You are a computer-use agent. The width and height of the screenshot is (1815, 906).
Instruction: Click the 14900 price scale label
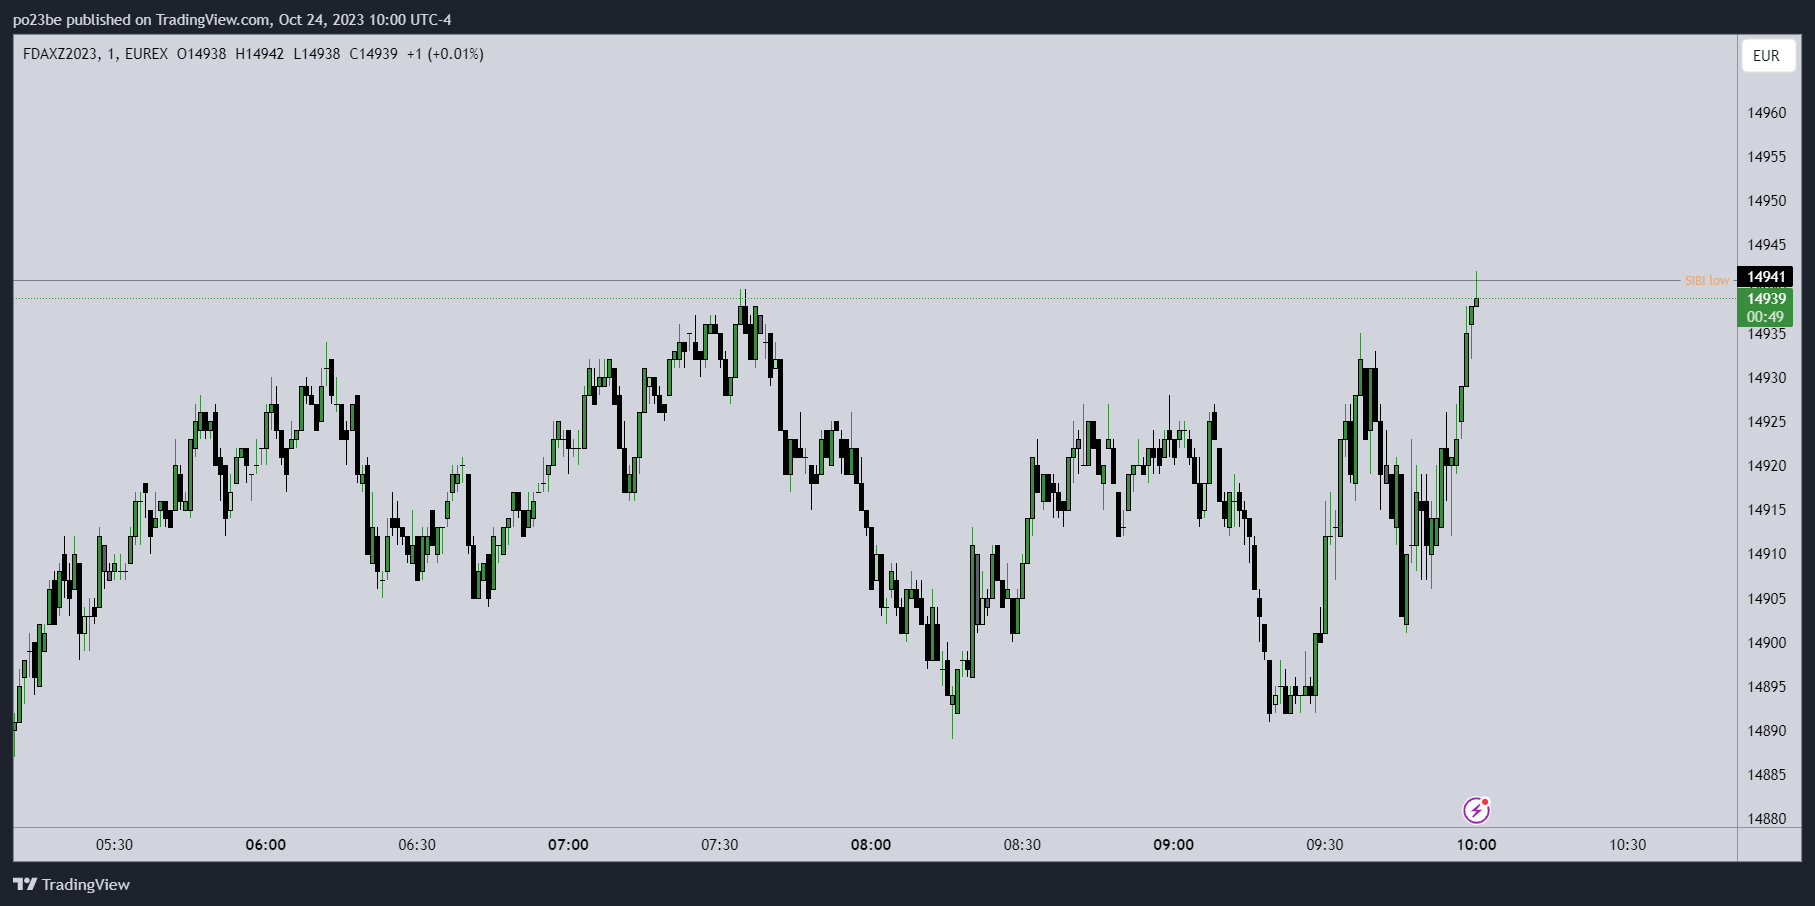(x=1766, y=643)
